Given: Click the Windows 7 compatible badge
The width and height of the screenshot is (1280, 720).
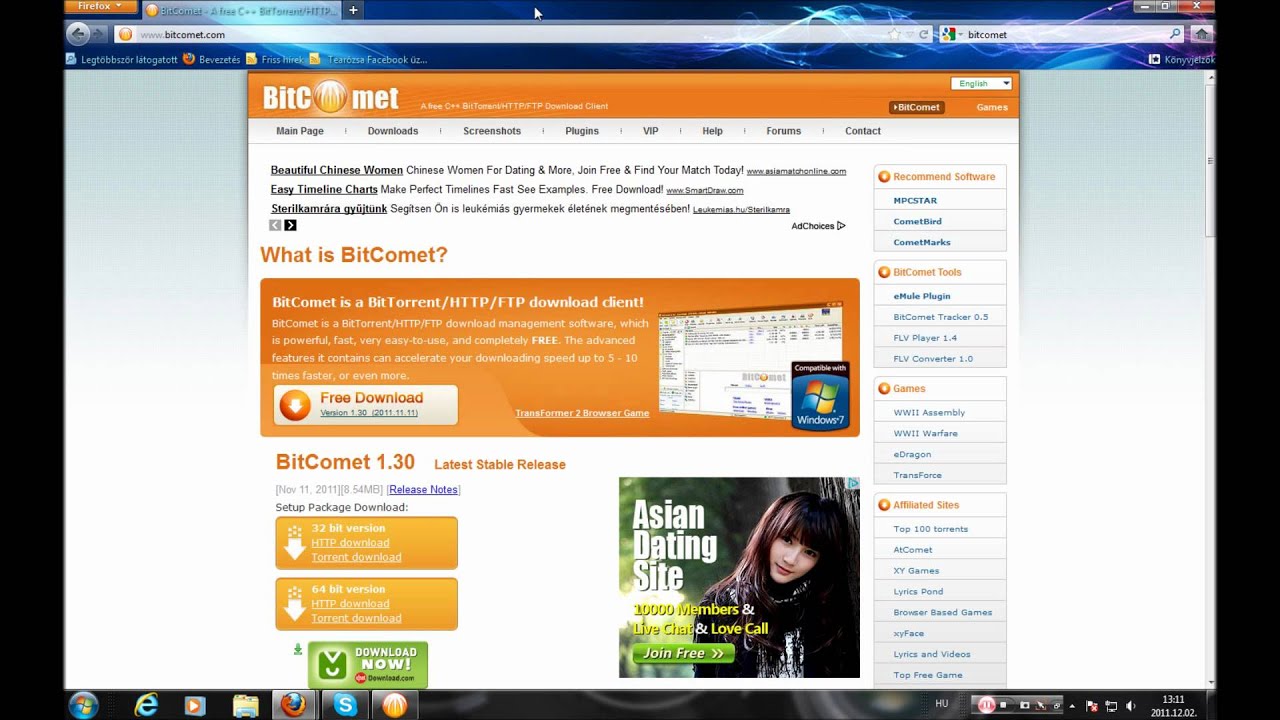Looking at the screenshot, I should coord(820,396).
